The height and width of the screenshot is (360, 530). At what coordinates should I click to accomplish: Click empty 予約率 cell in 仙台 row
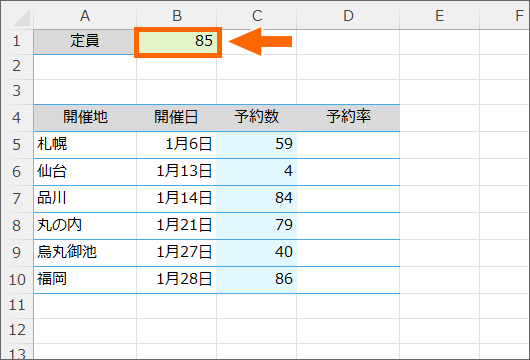pos(348,172)
